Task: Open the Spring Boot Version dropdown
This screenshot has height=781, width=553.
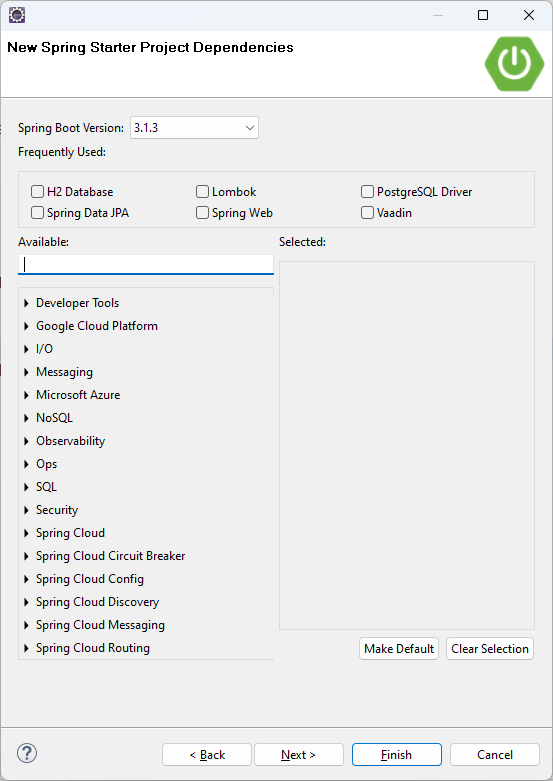Action: pyautogui.click(x=194, y=128)
